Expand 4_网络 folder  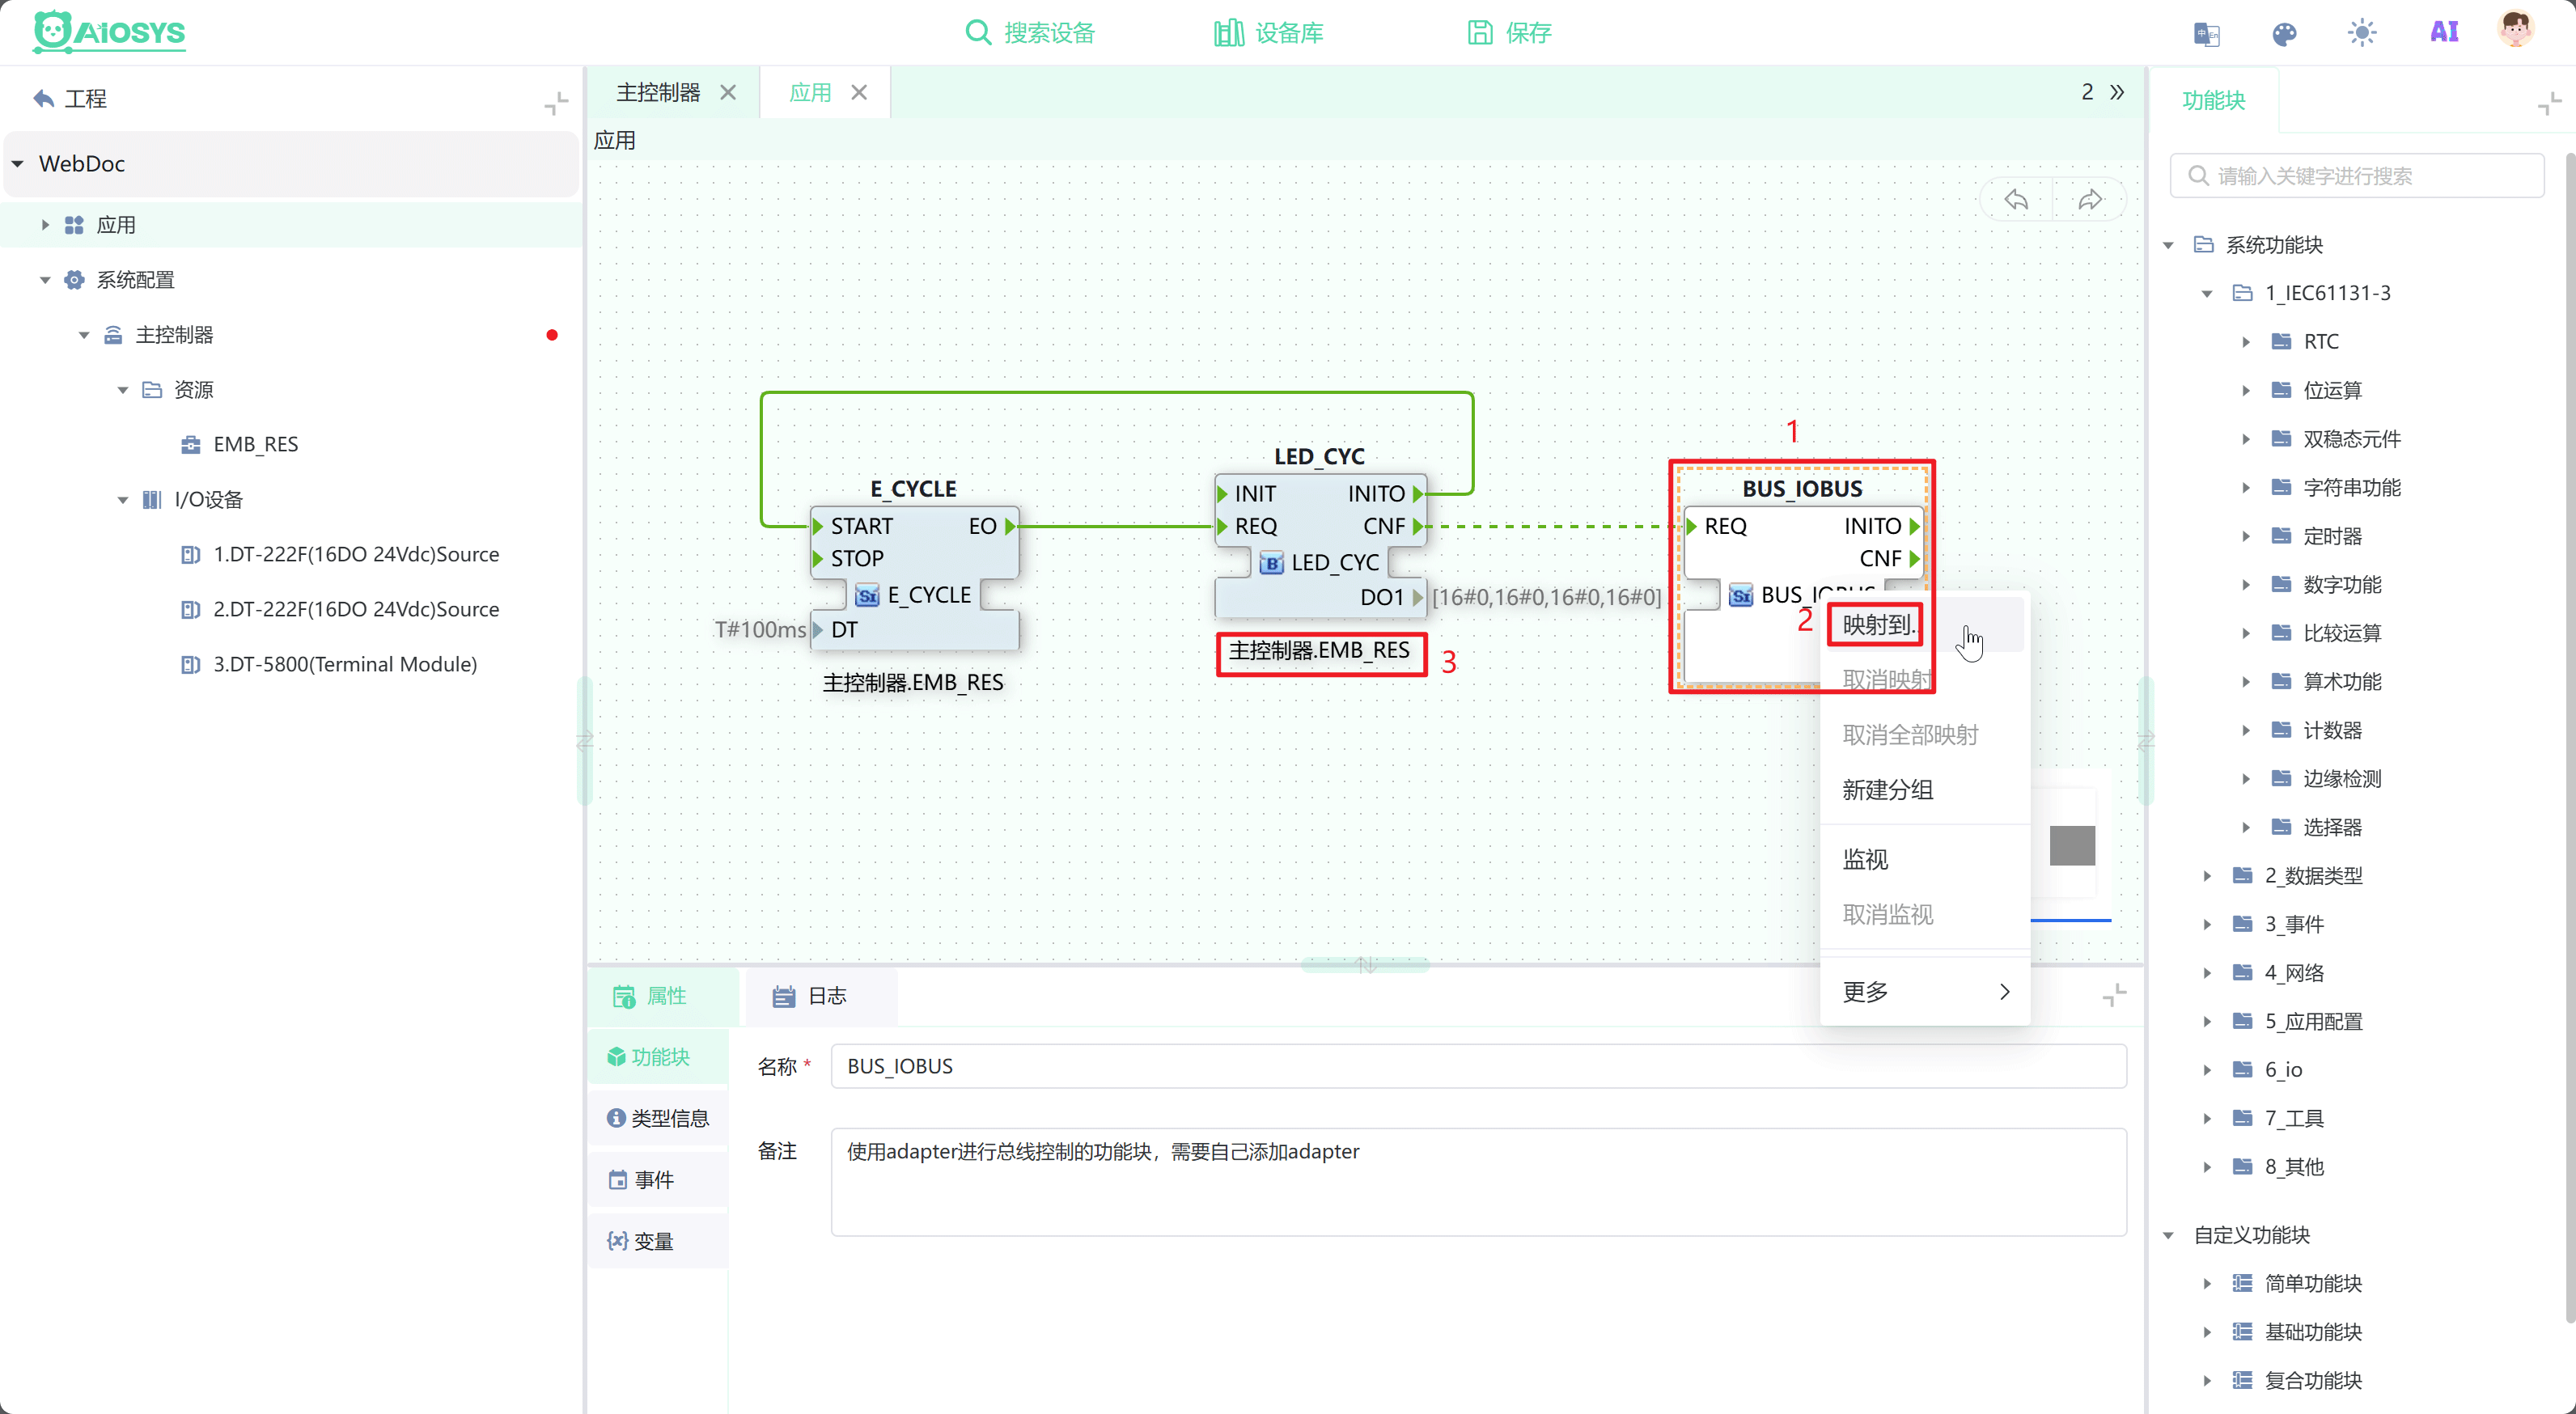tap(2207, 973)
